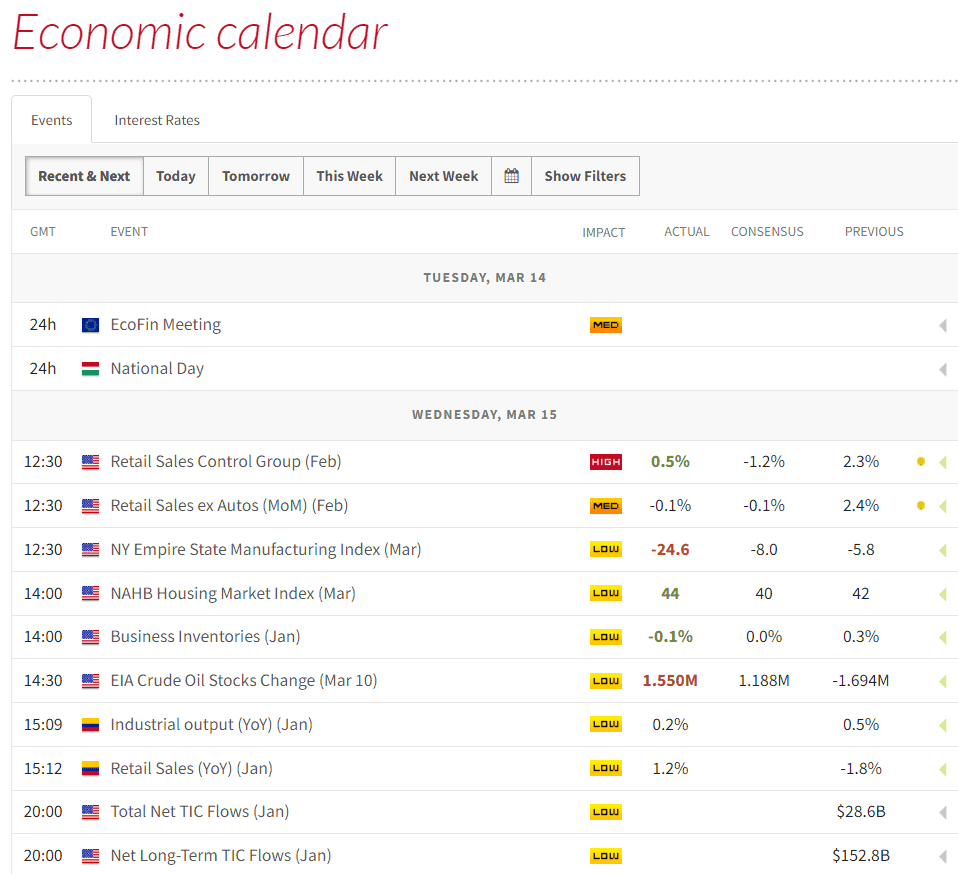958x874 pixels.
Task: Click NAHB Housing Market Index (Mar) event
Action: [x=233, y=593]
